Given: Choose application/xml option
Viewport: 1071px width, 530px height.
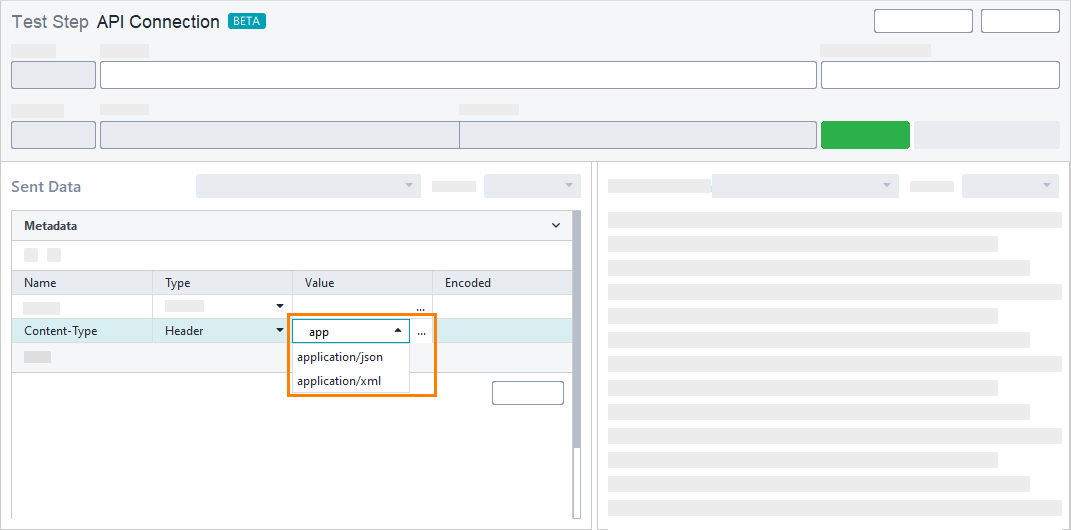Looking at the screenshot, I should pos(339,381).
